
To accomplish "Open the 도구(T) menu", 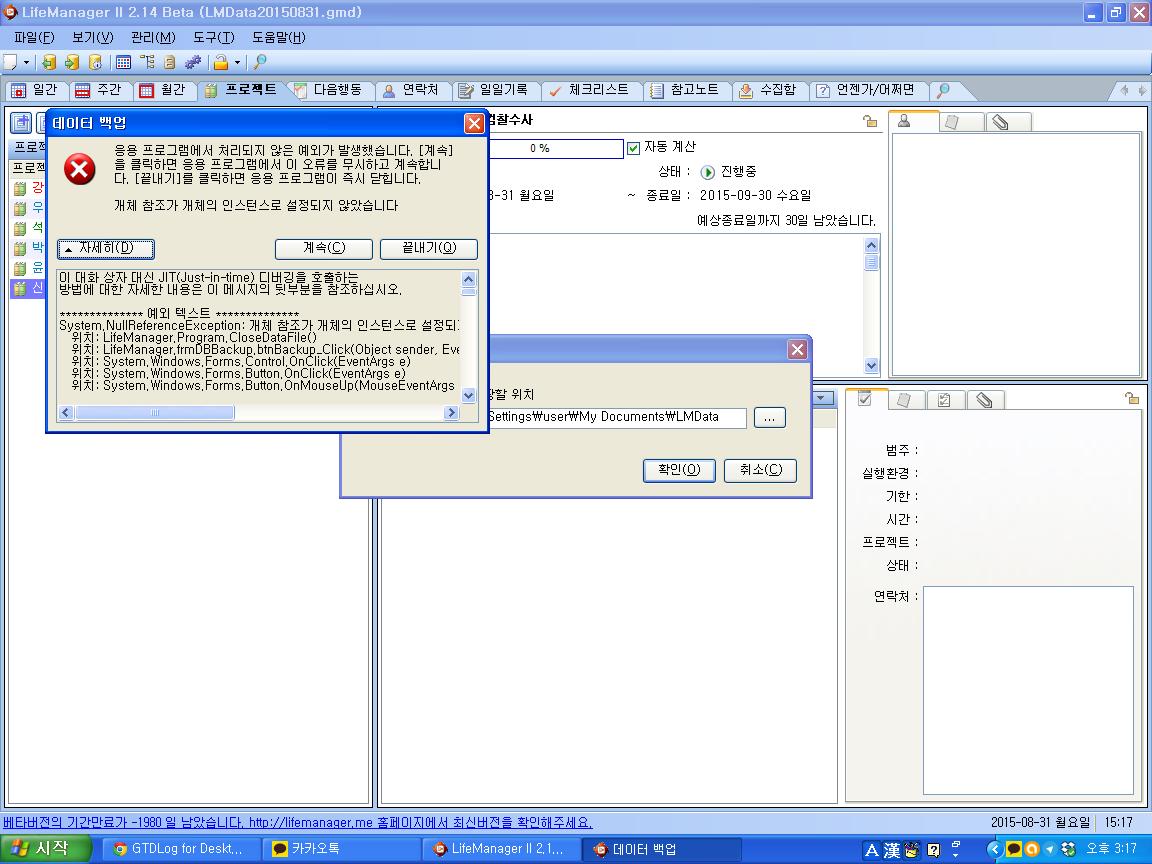I will pos(214,37).
